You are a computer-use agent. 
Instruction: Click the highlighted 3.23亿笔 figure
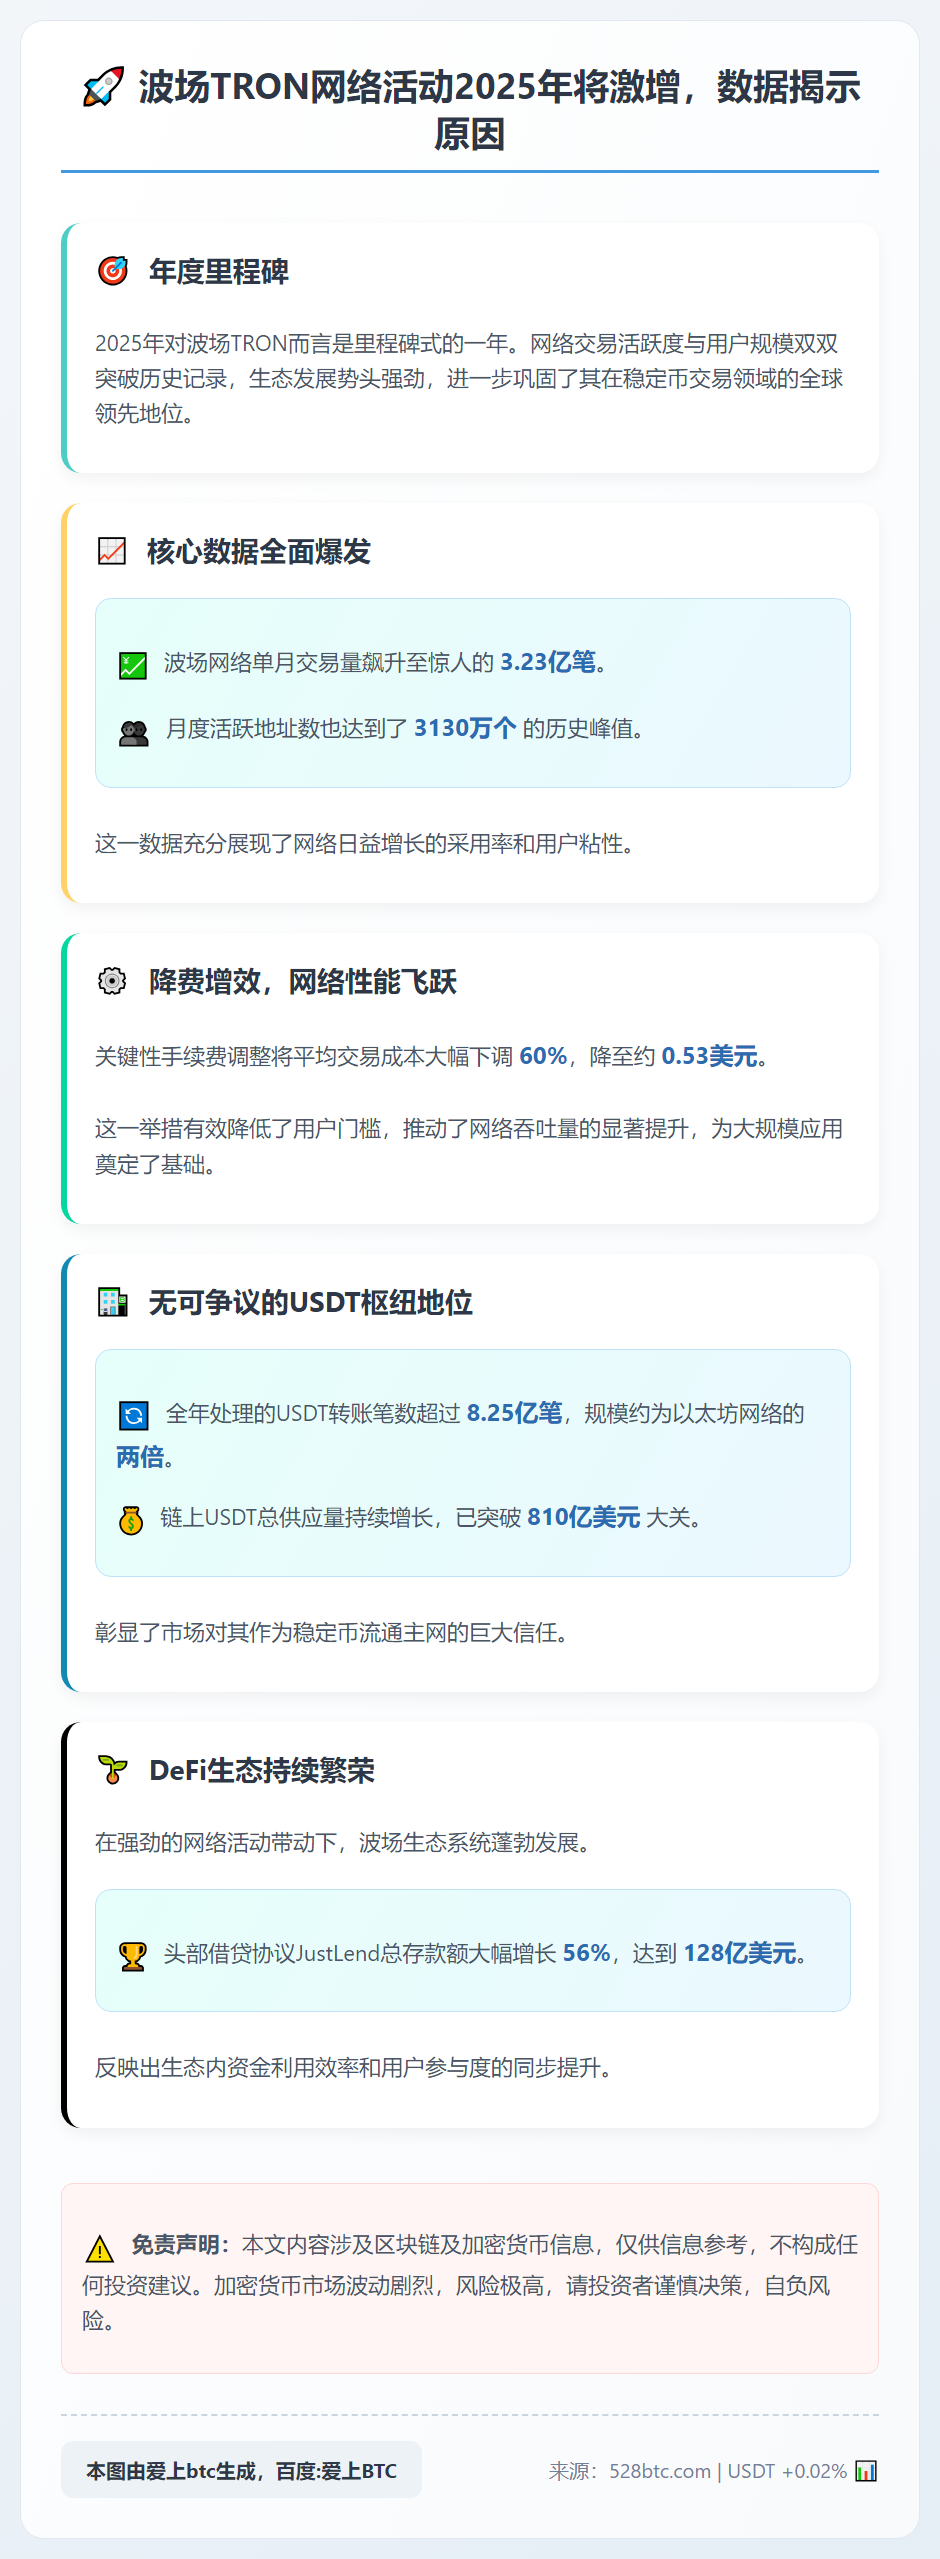[548, 662]
